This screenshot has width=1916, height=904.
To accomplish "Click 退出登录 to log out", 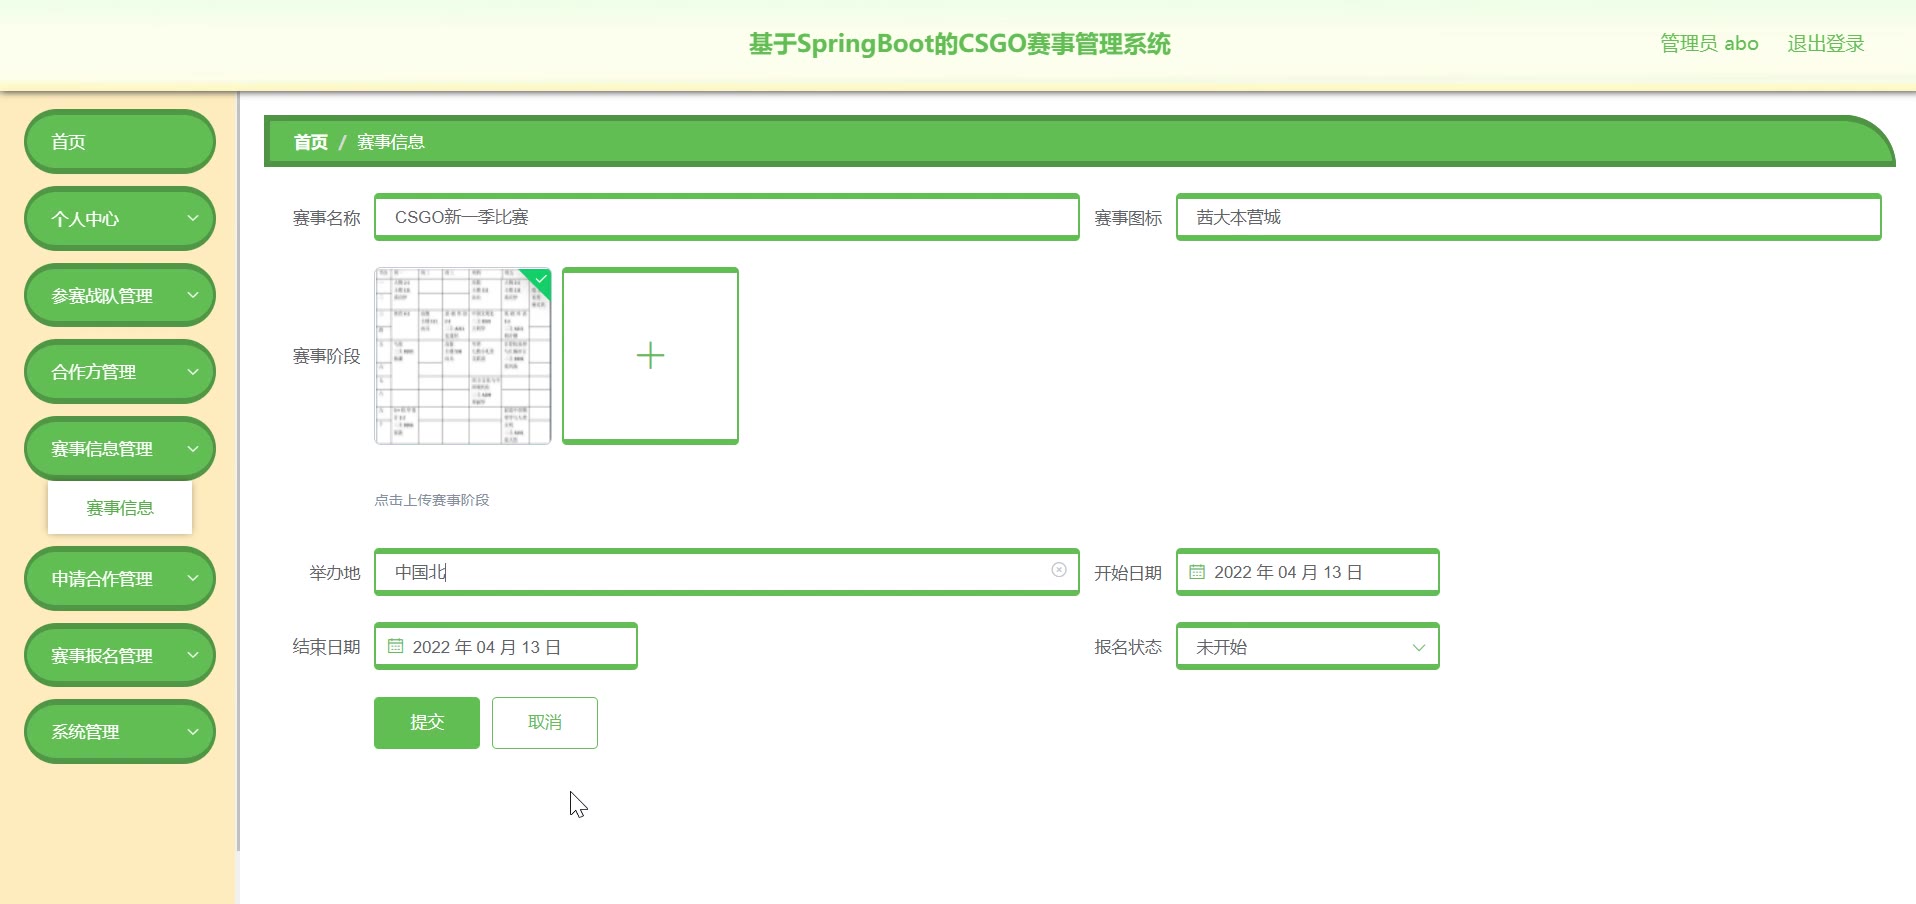I will (x=1826, y=43).
